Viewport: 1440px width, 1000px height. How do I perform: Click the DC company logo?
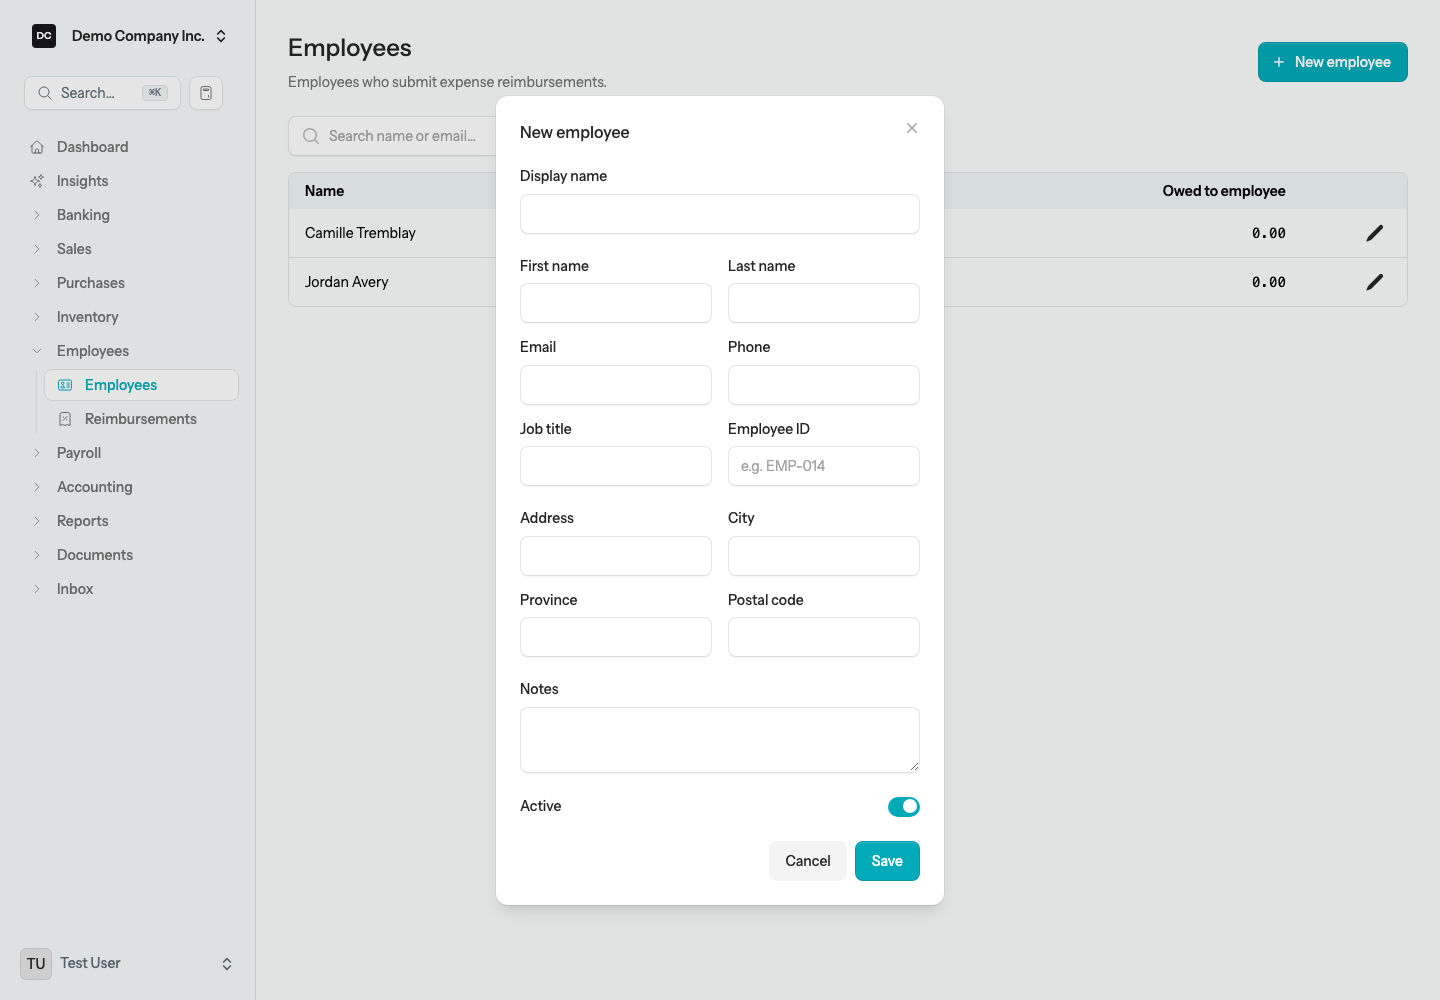tap(44, 36)
